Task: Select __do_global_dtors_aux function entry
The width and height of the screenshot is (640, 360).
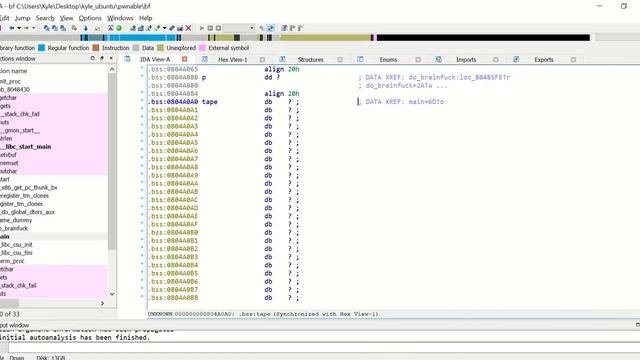Action: coord(54,212)
